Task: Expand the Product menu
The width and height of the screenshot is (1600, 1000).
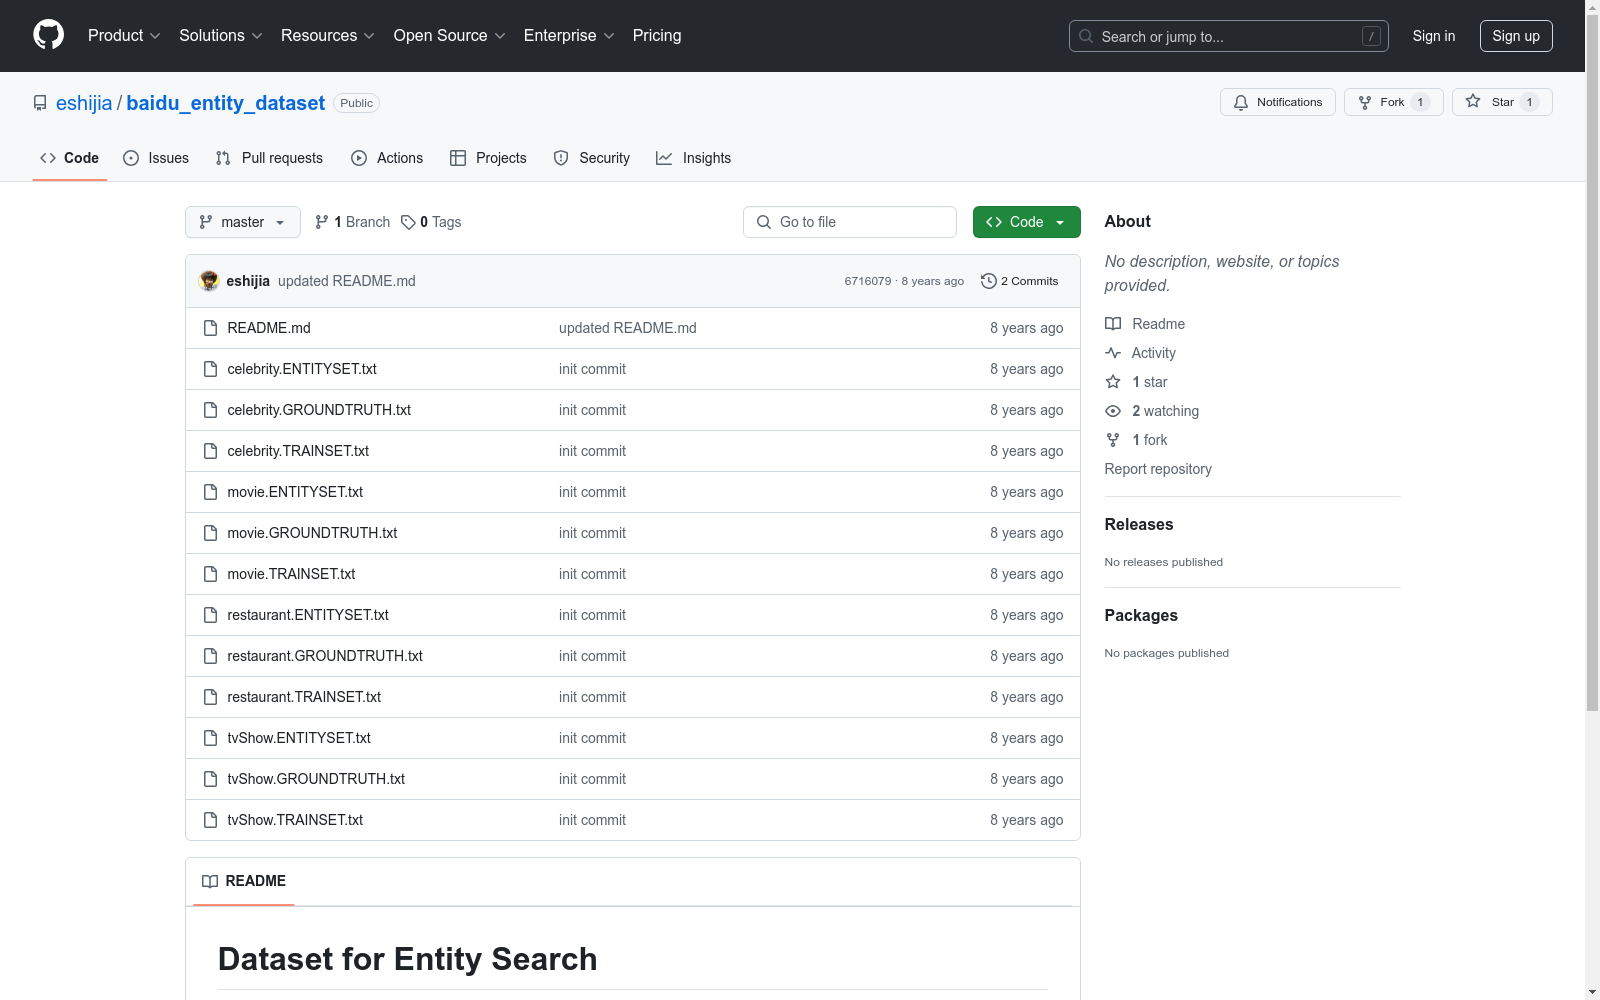Action: [x=124, y=36]
